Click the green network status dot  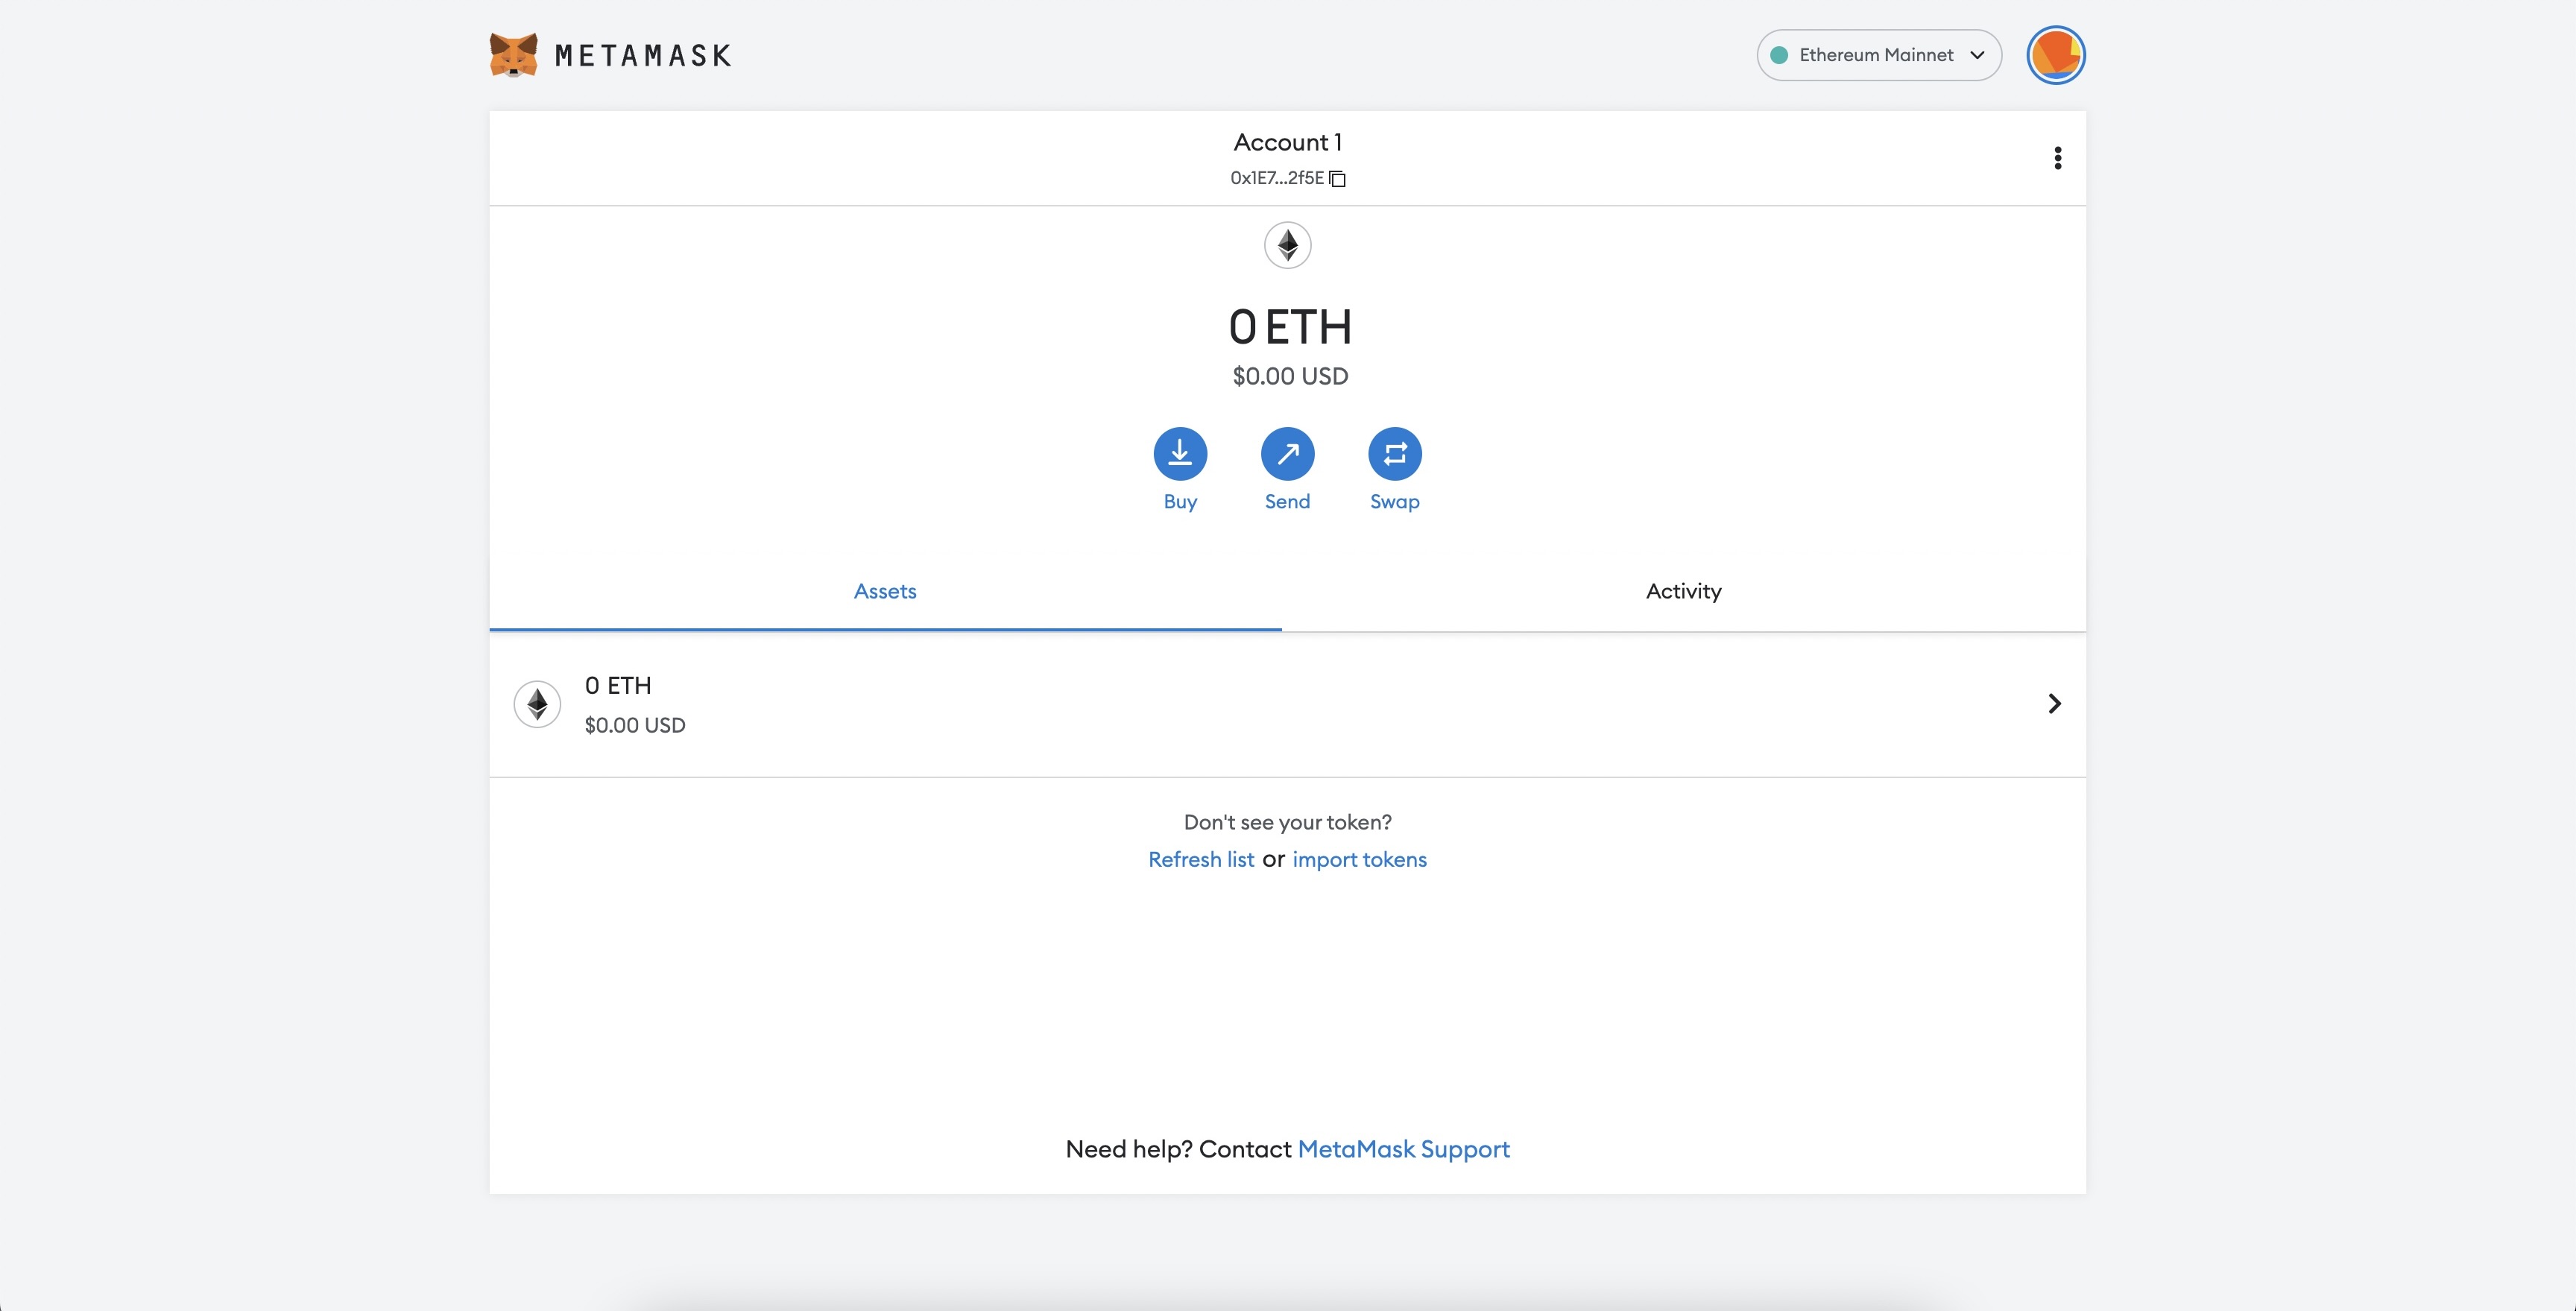[1779, 55]
